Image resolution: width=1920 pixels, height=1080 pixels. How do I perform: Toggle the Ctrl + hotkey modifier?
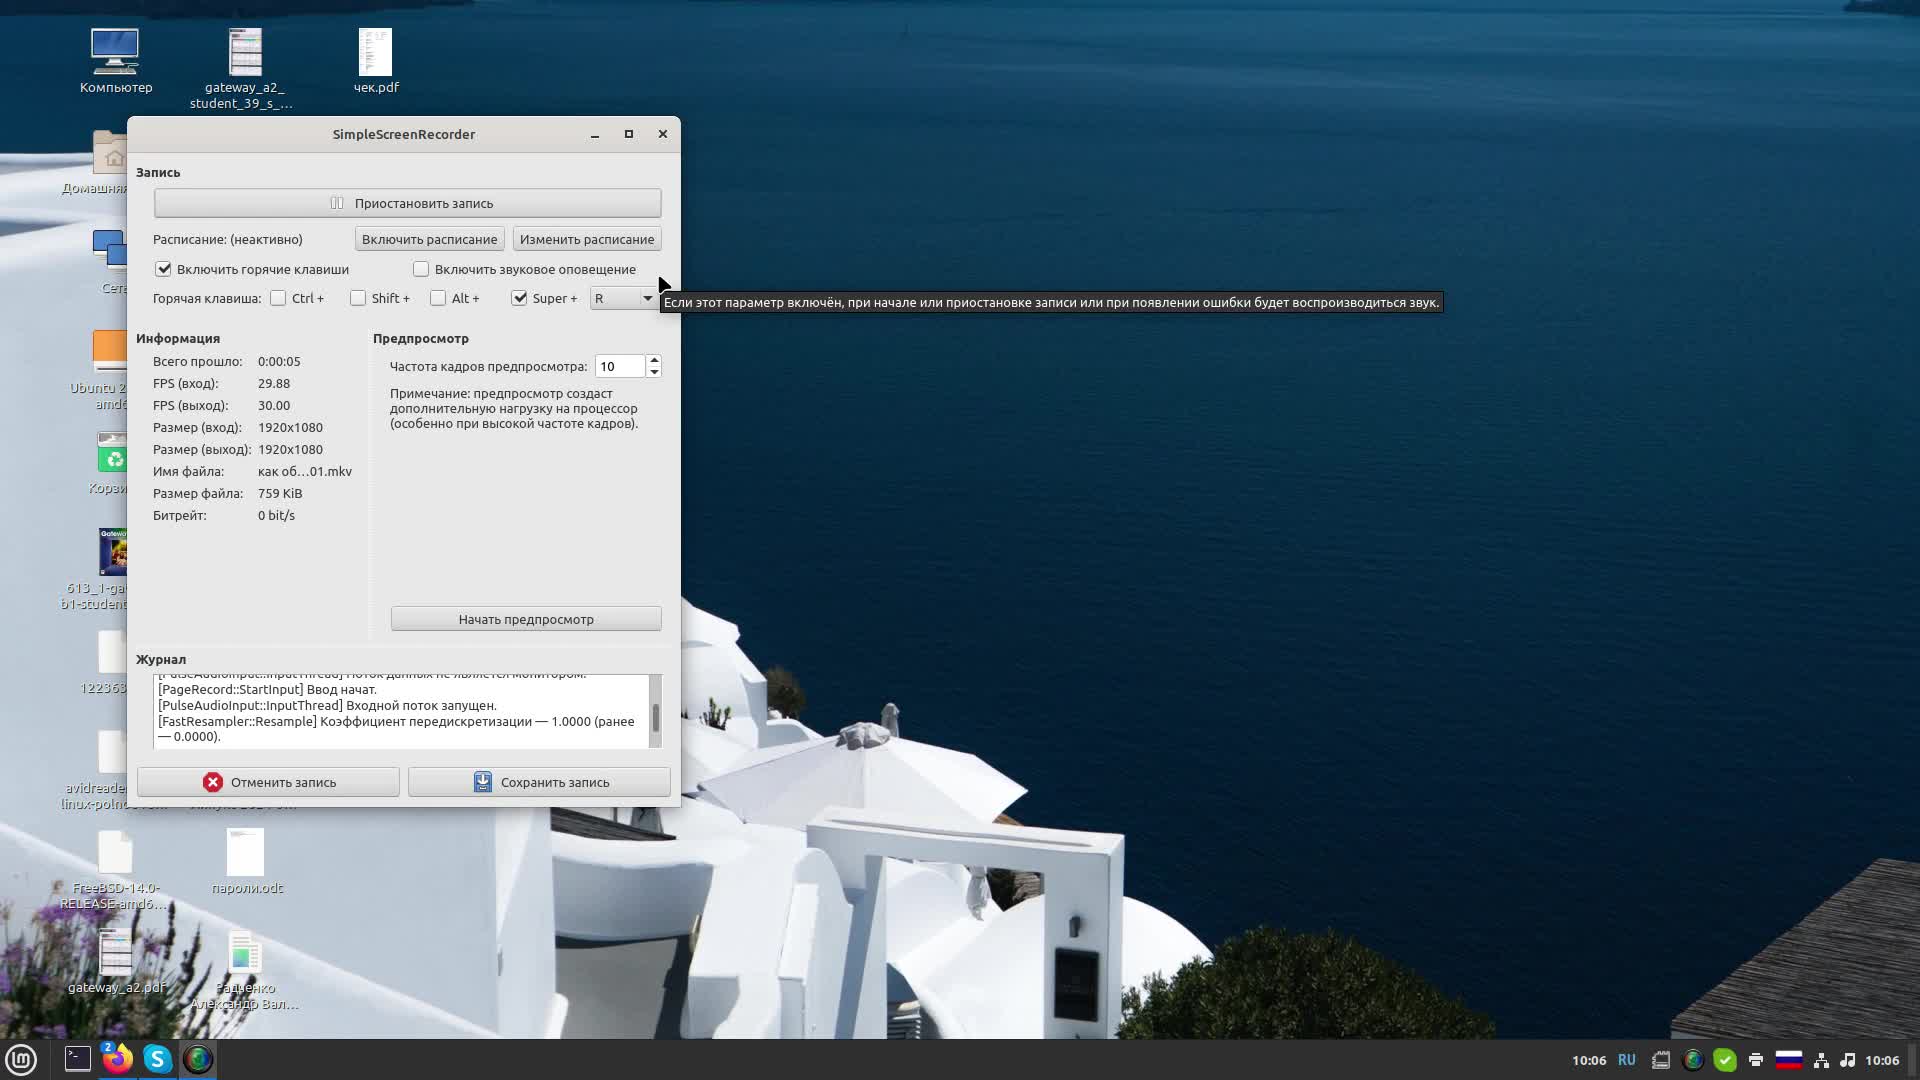[278, 298]
